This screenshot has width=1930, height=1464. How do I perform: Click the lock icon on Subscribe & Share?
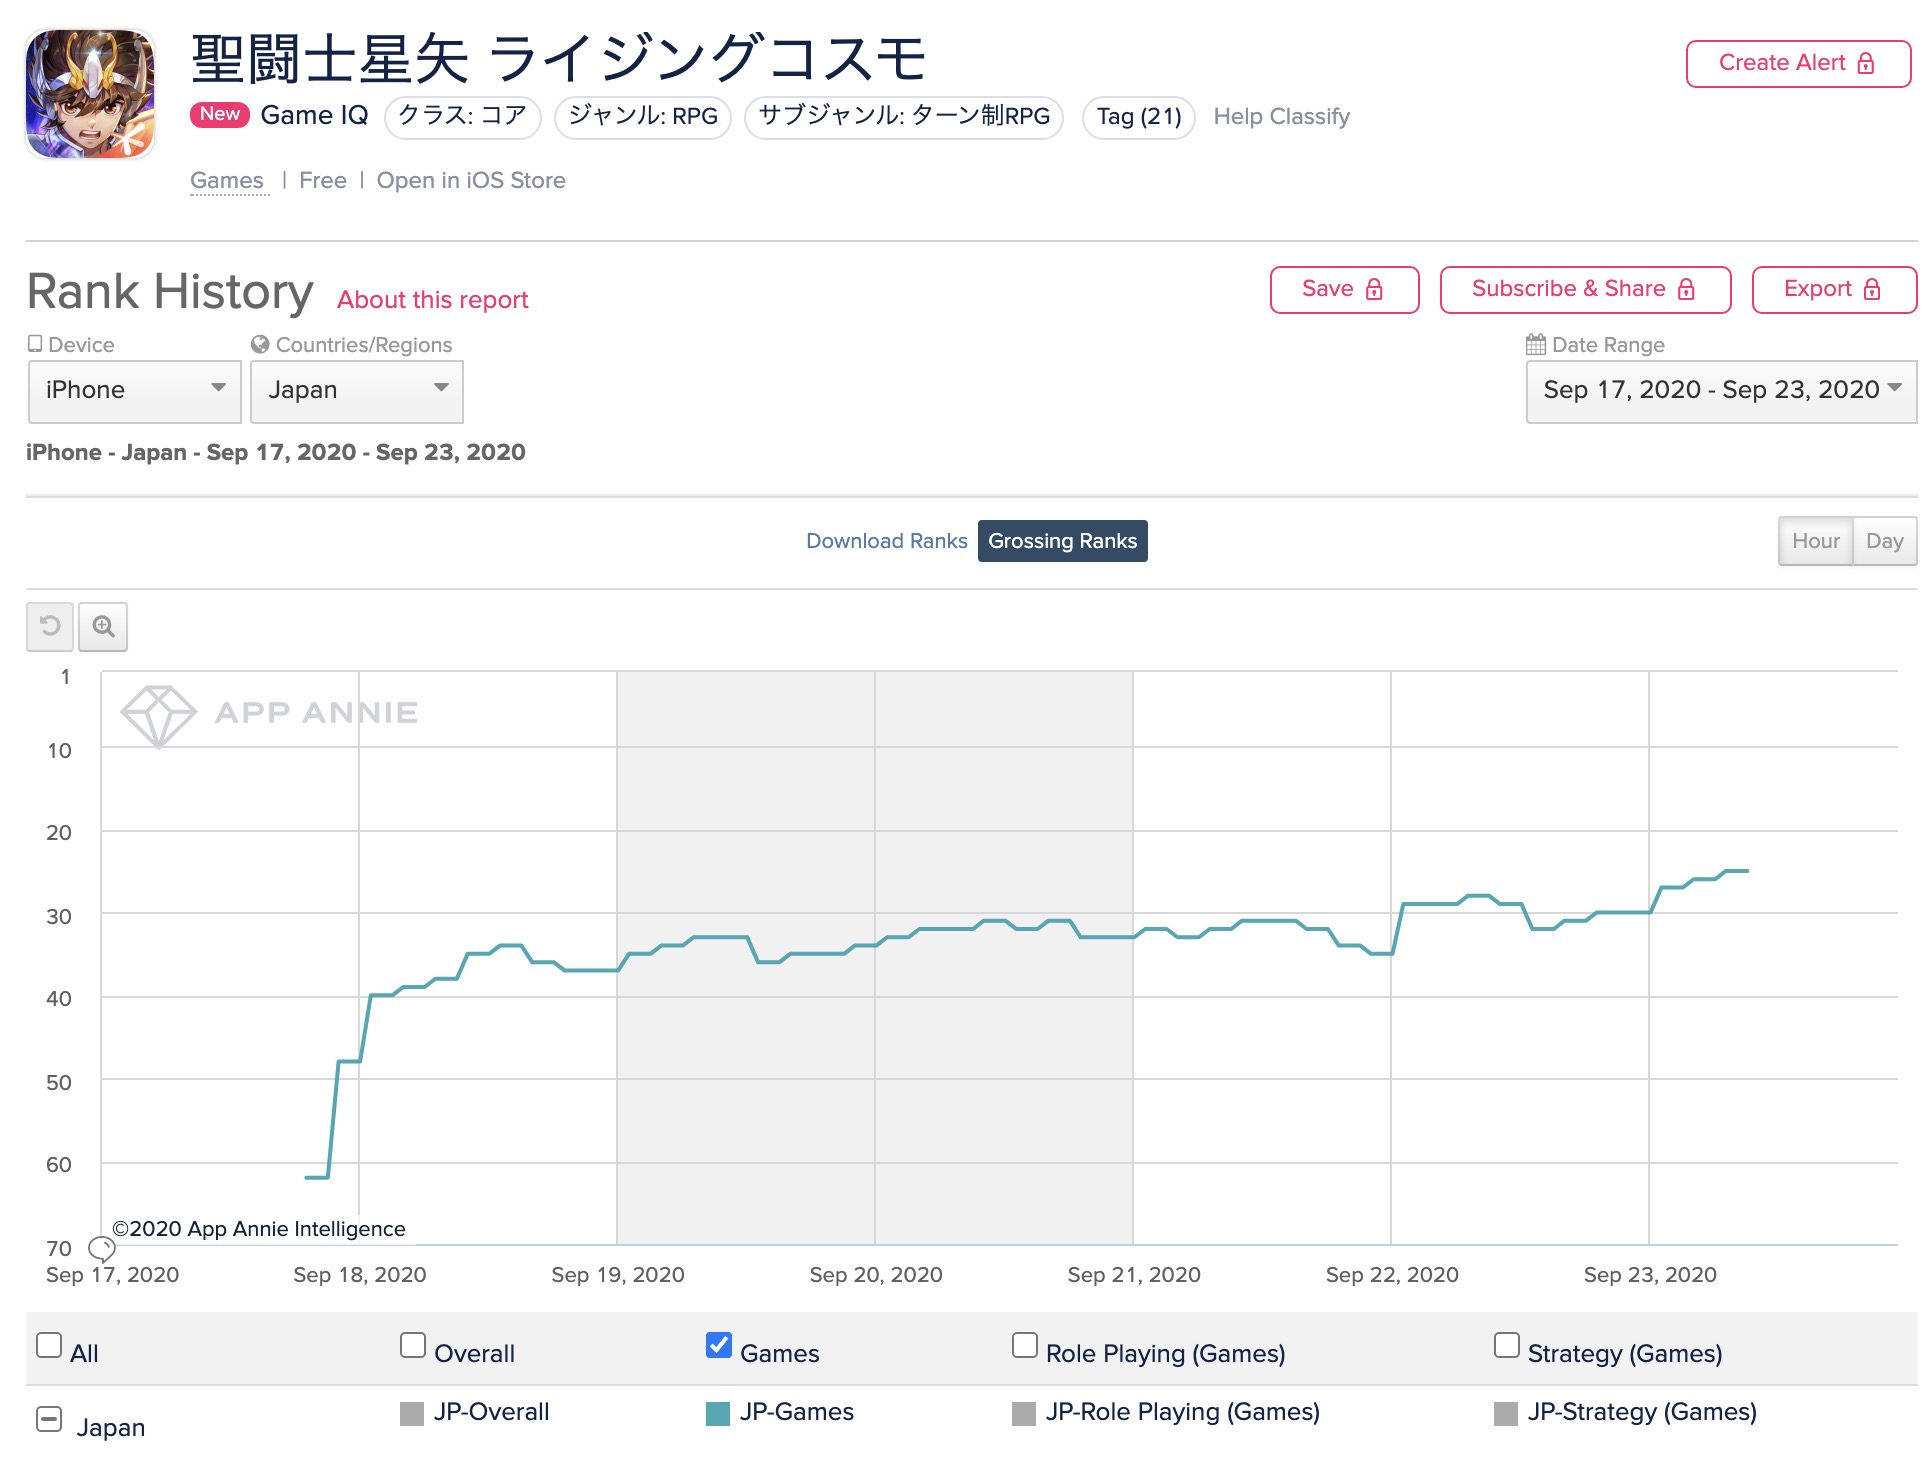click(x=1686, y=289)
